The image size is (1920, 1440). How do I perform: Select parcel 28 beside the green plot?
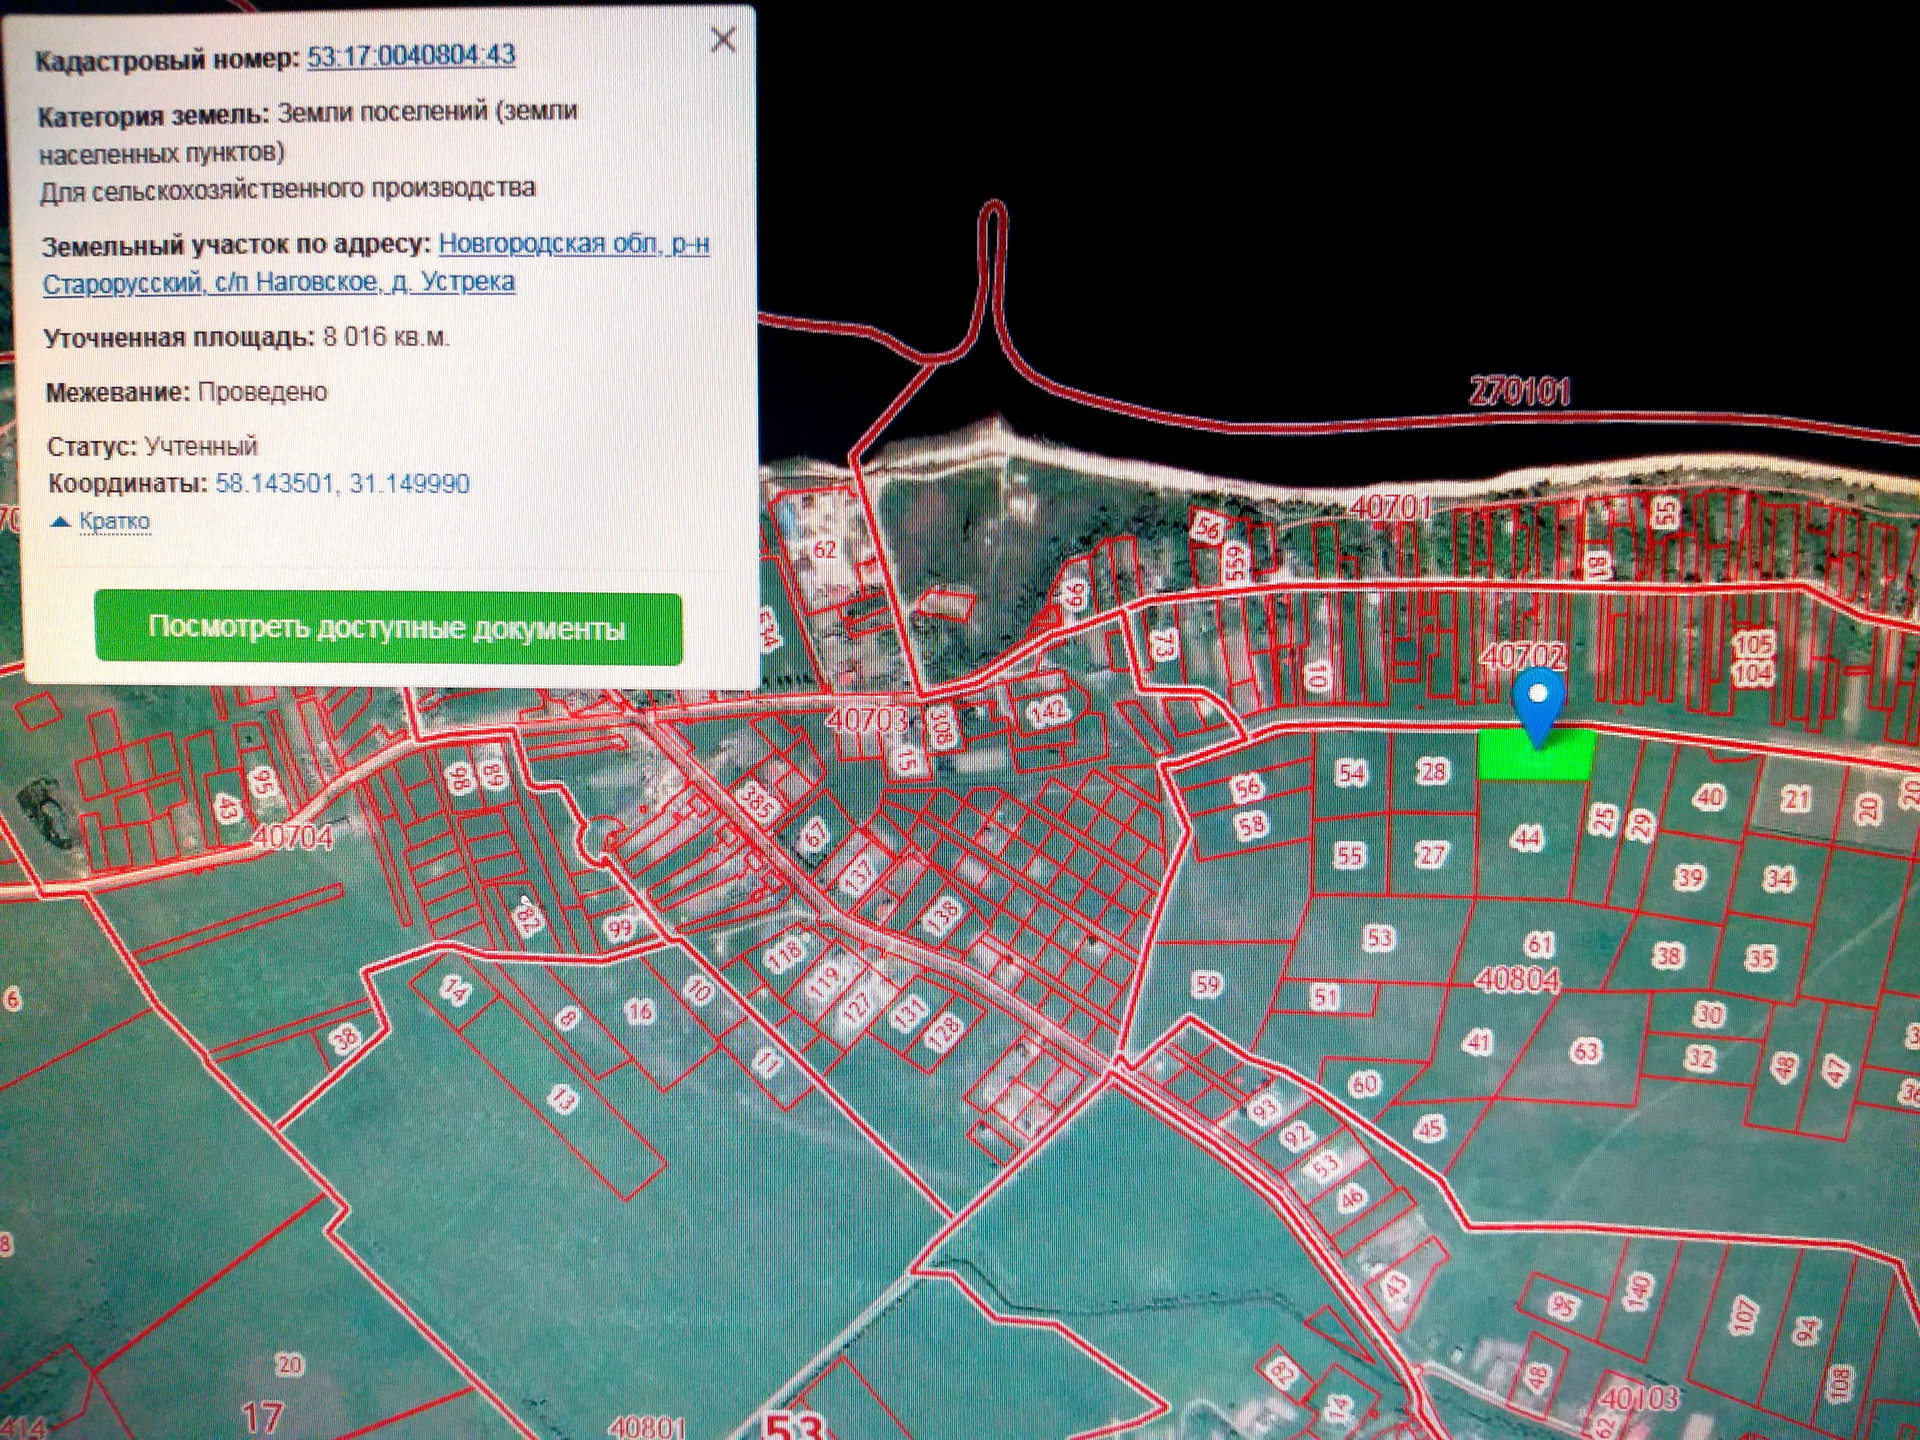click(x=1432, y=771)
